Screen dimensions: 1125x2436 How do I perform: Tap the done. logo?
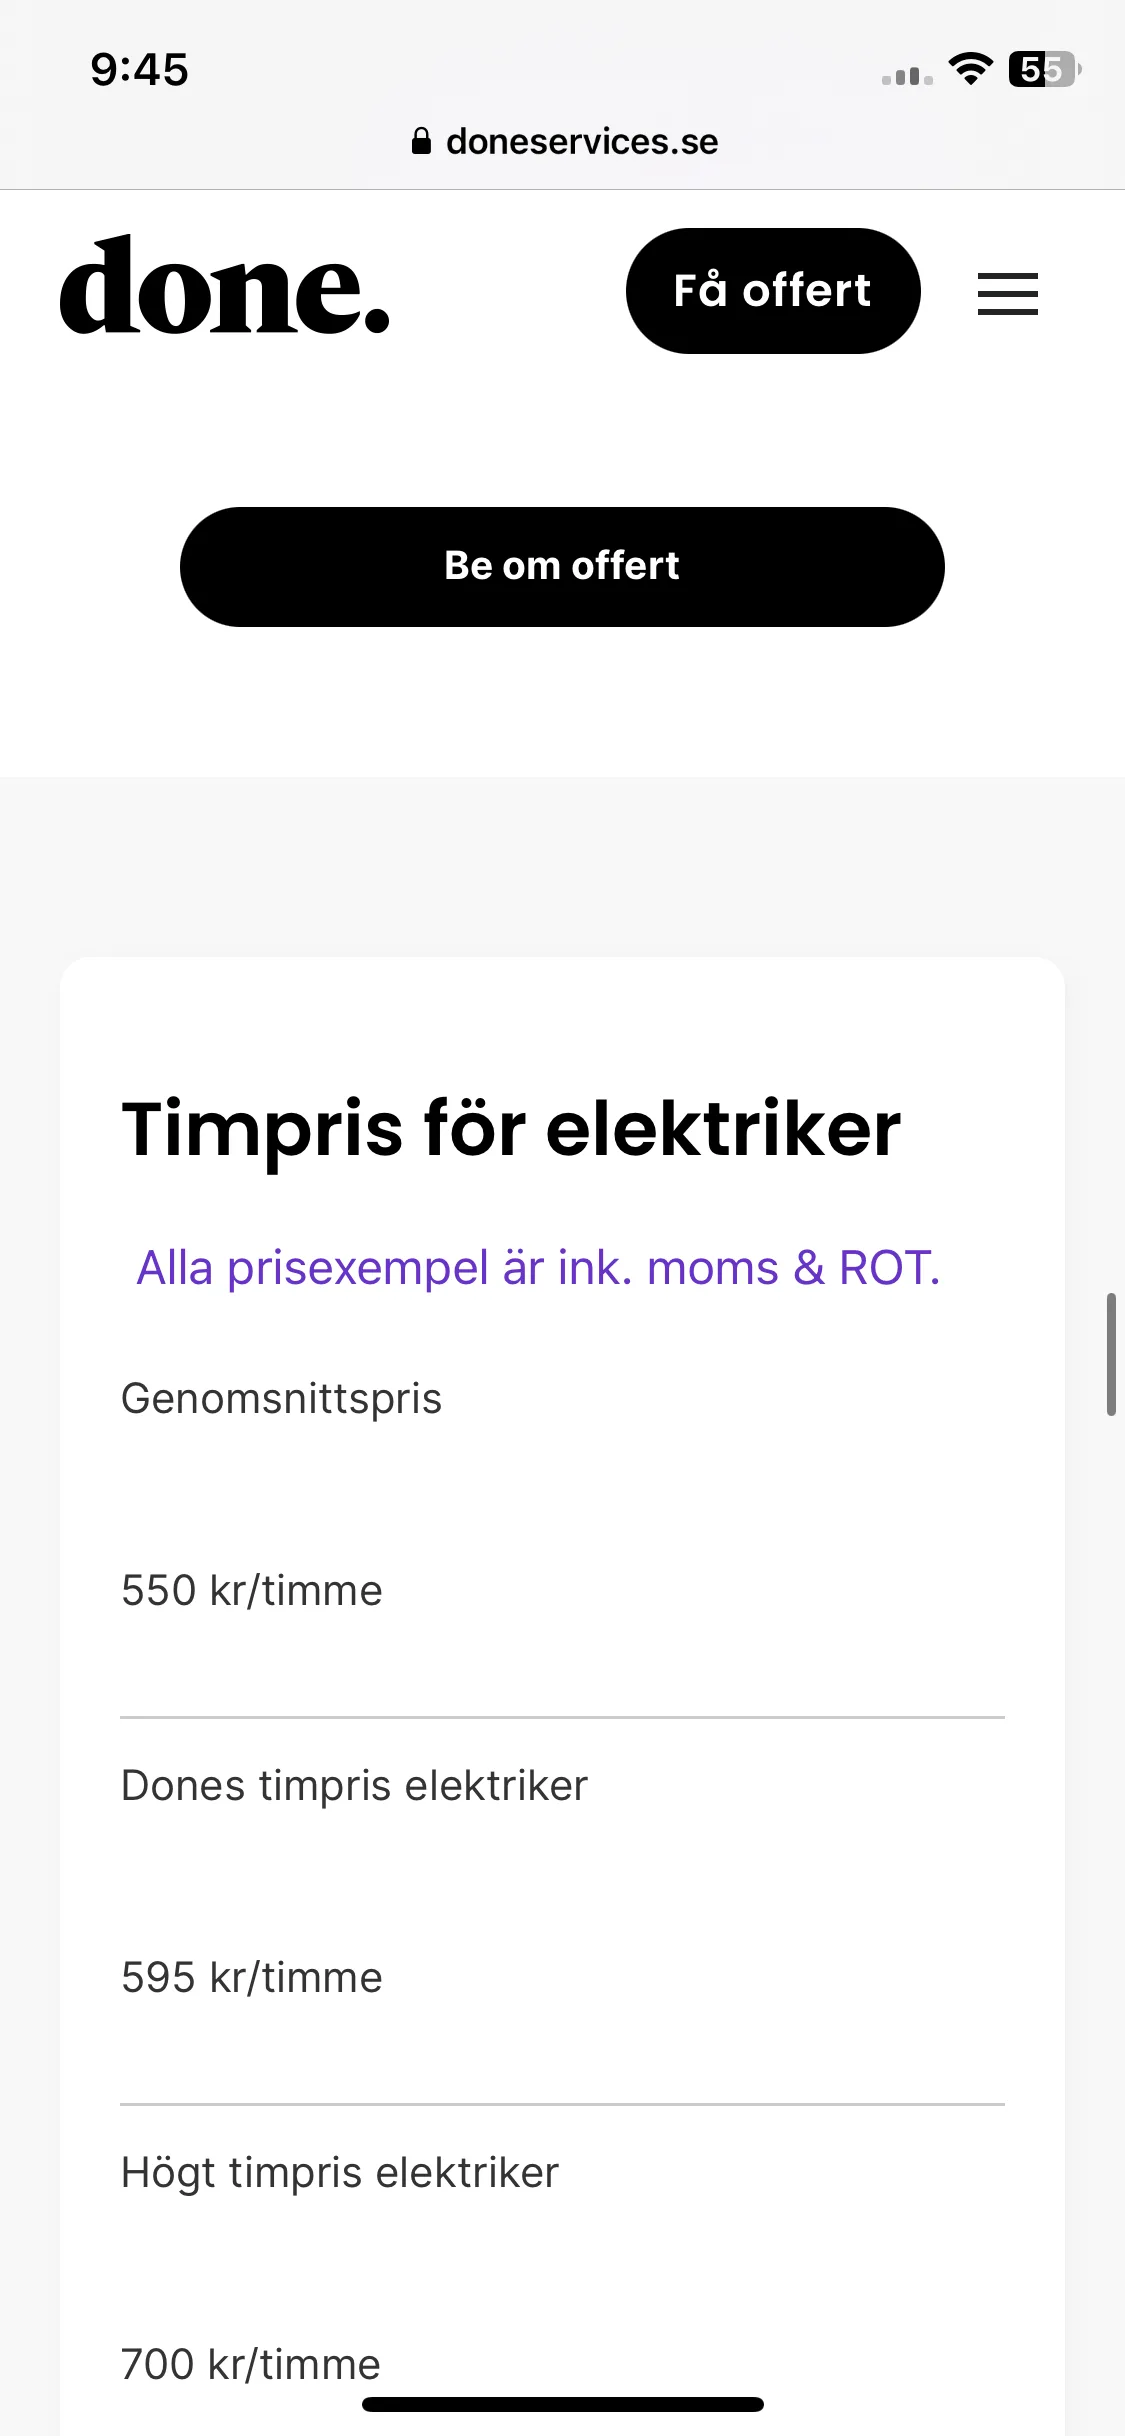(224, 286)
